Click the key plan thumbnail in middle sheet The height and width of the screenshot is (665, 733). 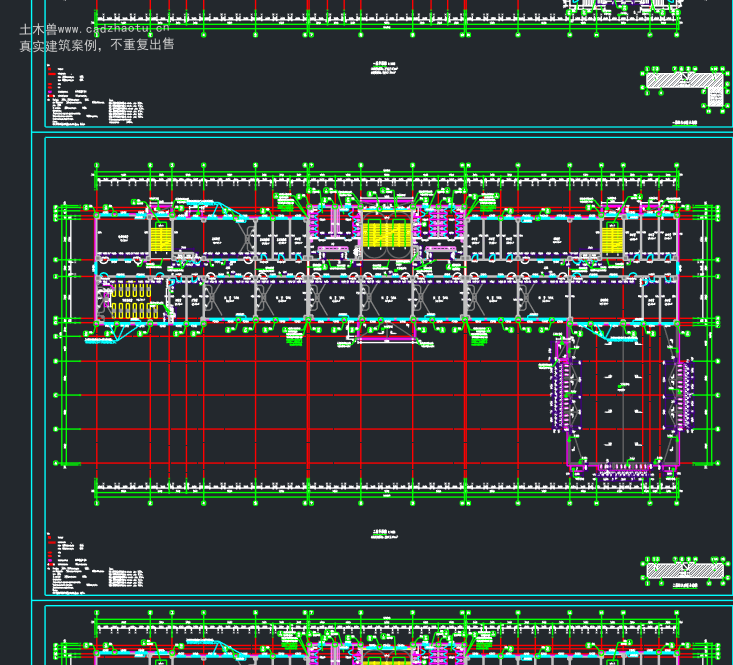click(684, 571)
